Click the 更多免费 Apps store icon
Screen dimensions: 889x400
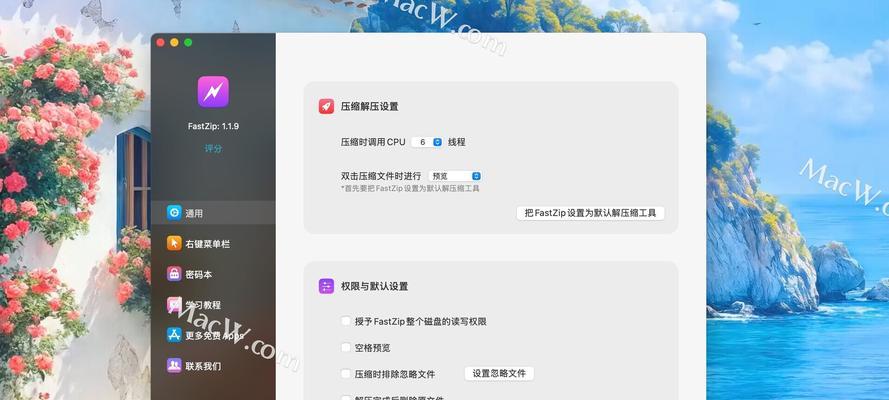(174, 334)
